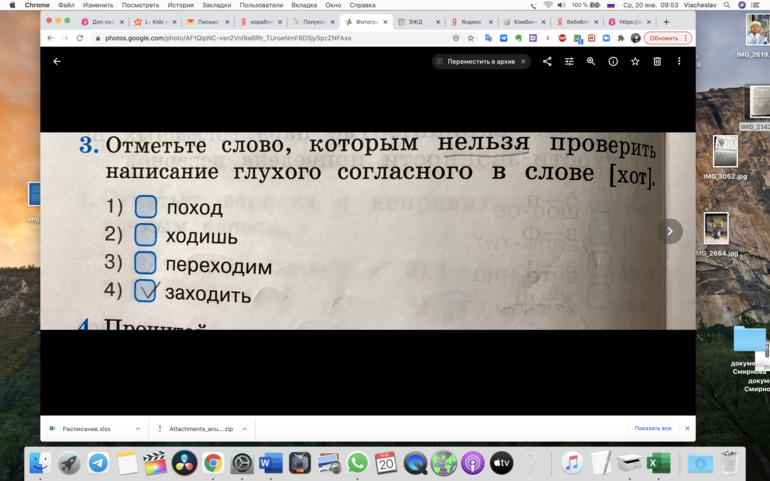The height and width of the screenshot is (481, 770).
Task: Open IMG_2664.jpg thumbnail on desktop
Action: (716, 229)
